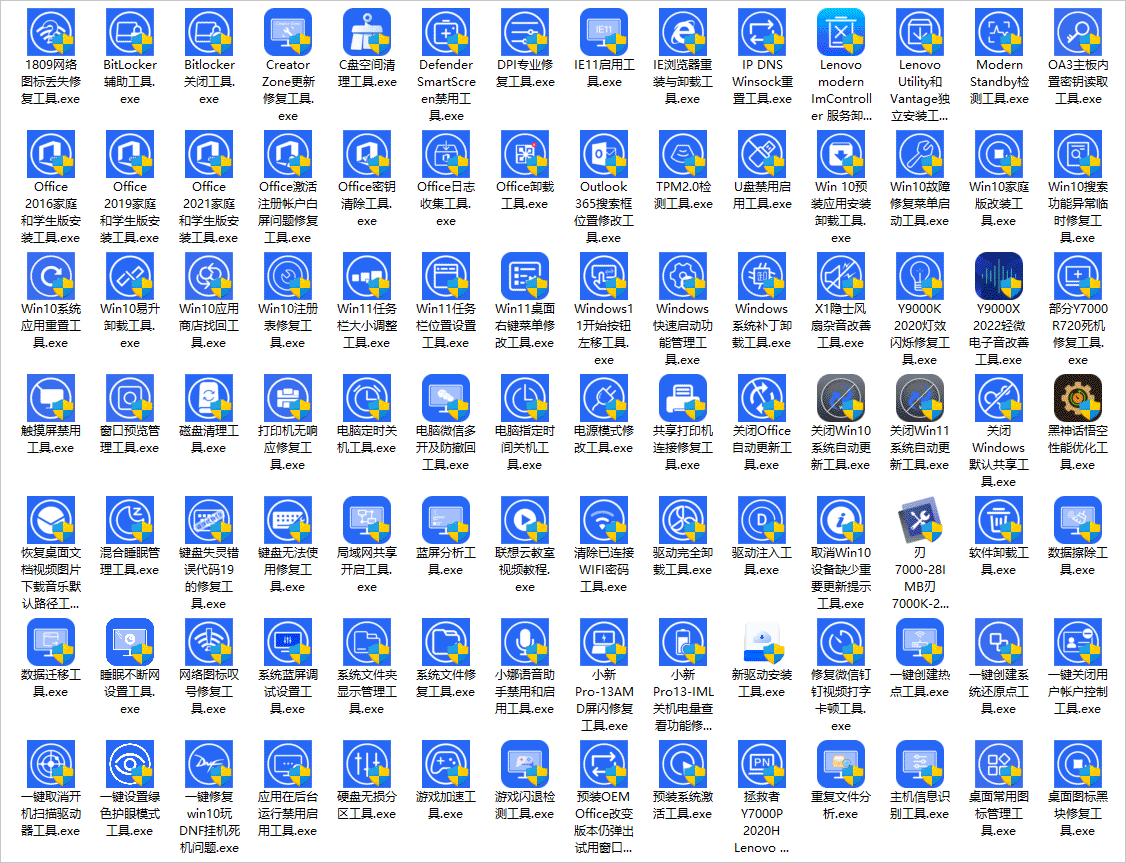
Task: Select the 电脑定时关机工具.exe icon
Action: (x=367, y=399)
